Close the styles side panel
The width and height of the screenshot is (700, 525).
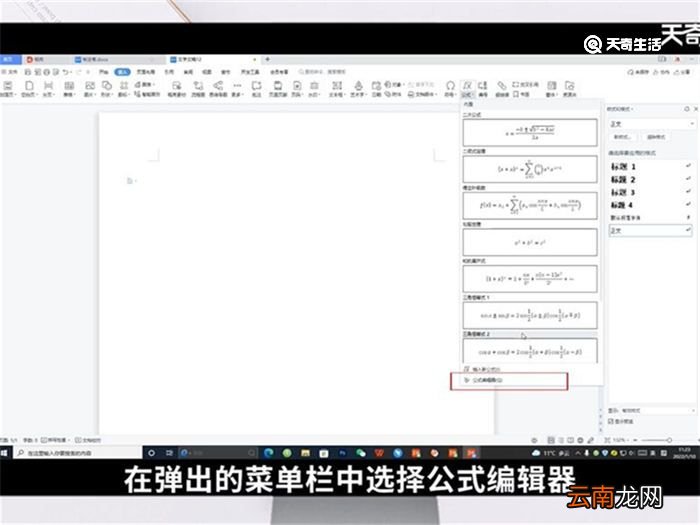point(696,109)
